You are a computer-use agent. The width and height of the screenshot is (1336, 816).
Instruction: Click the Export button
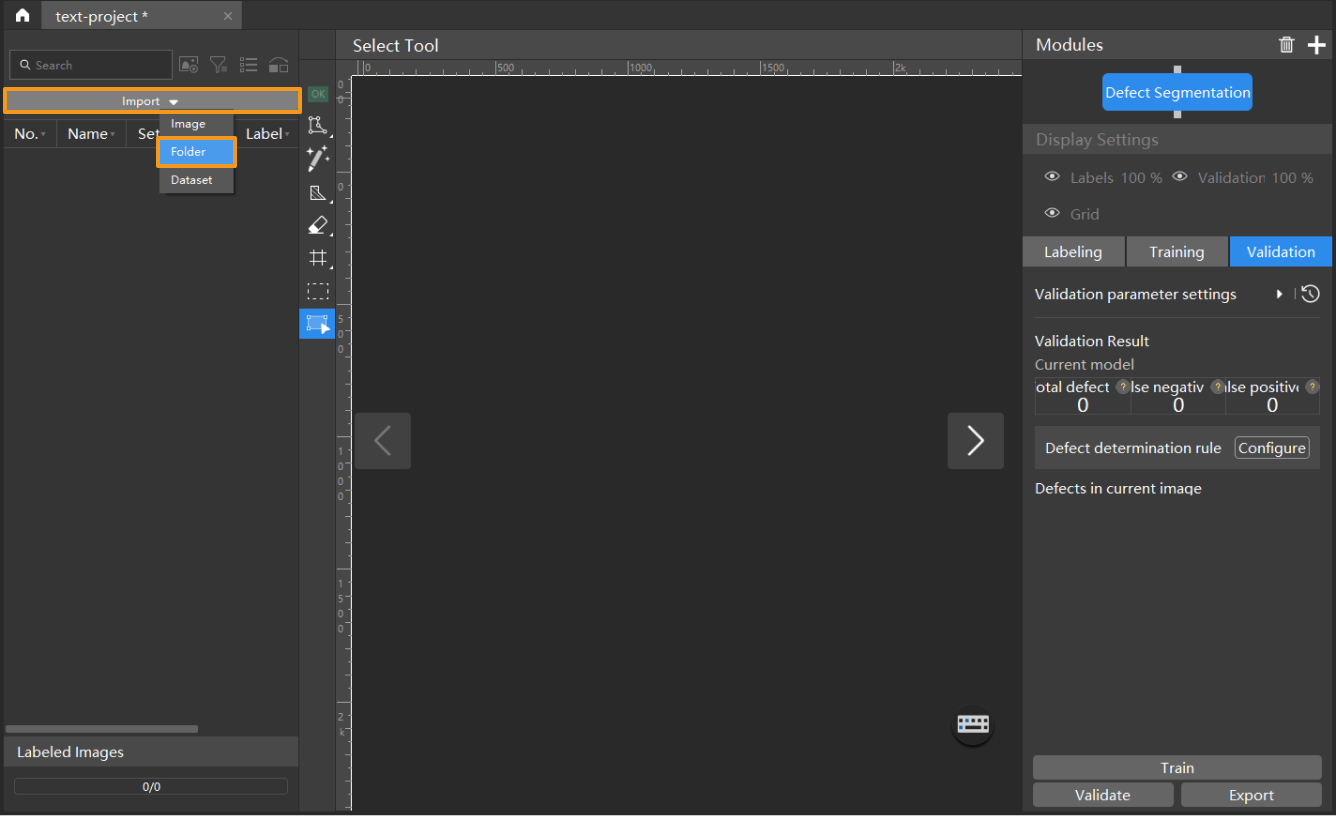click(1251, 795)
